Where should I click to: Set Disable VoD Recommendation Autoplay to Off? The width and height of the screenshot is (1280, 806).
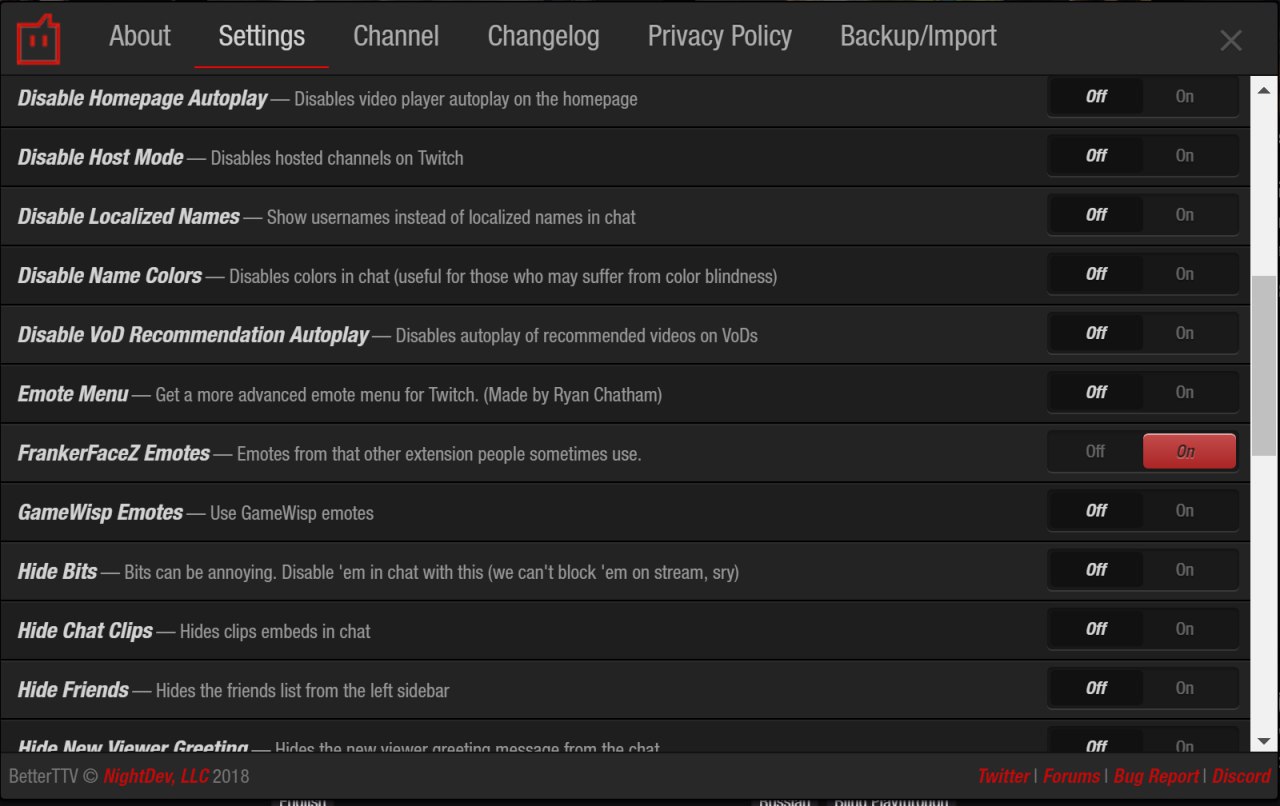(x=1096, y=333)
